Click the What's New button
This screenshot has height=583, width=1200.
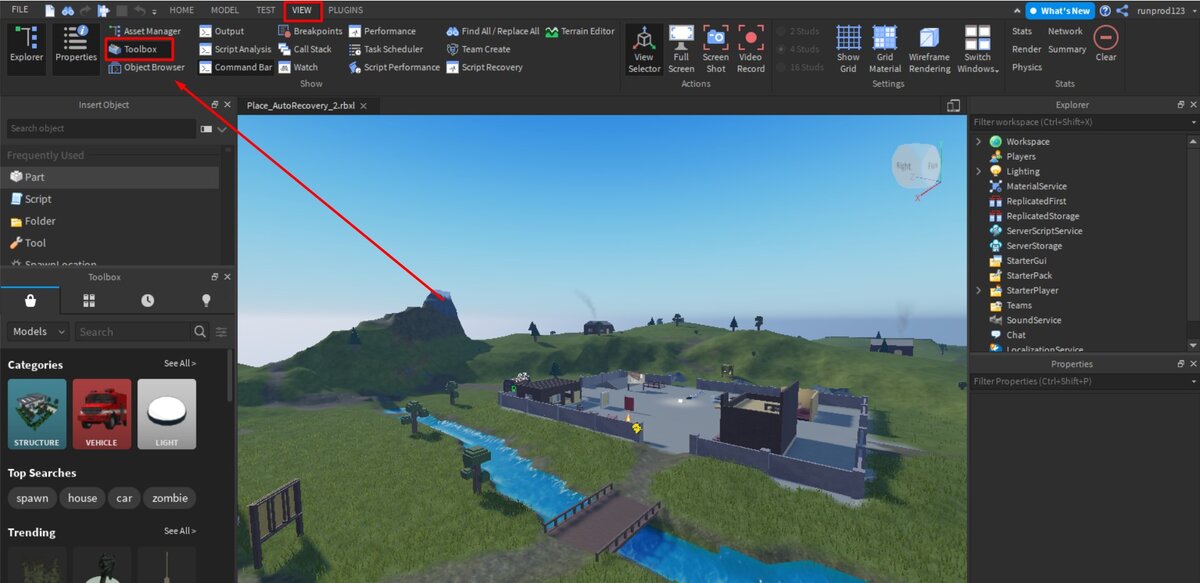1059,10
